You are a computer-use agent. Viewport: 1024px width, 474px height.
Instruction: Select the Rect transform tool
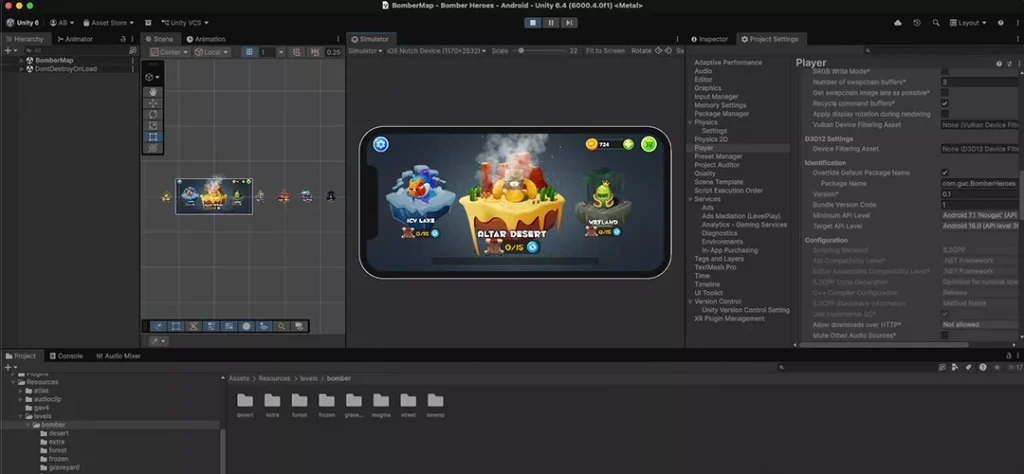(x=153, y=137)
